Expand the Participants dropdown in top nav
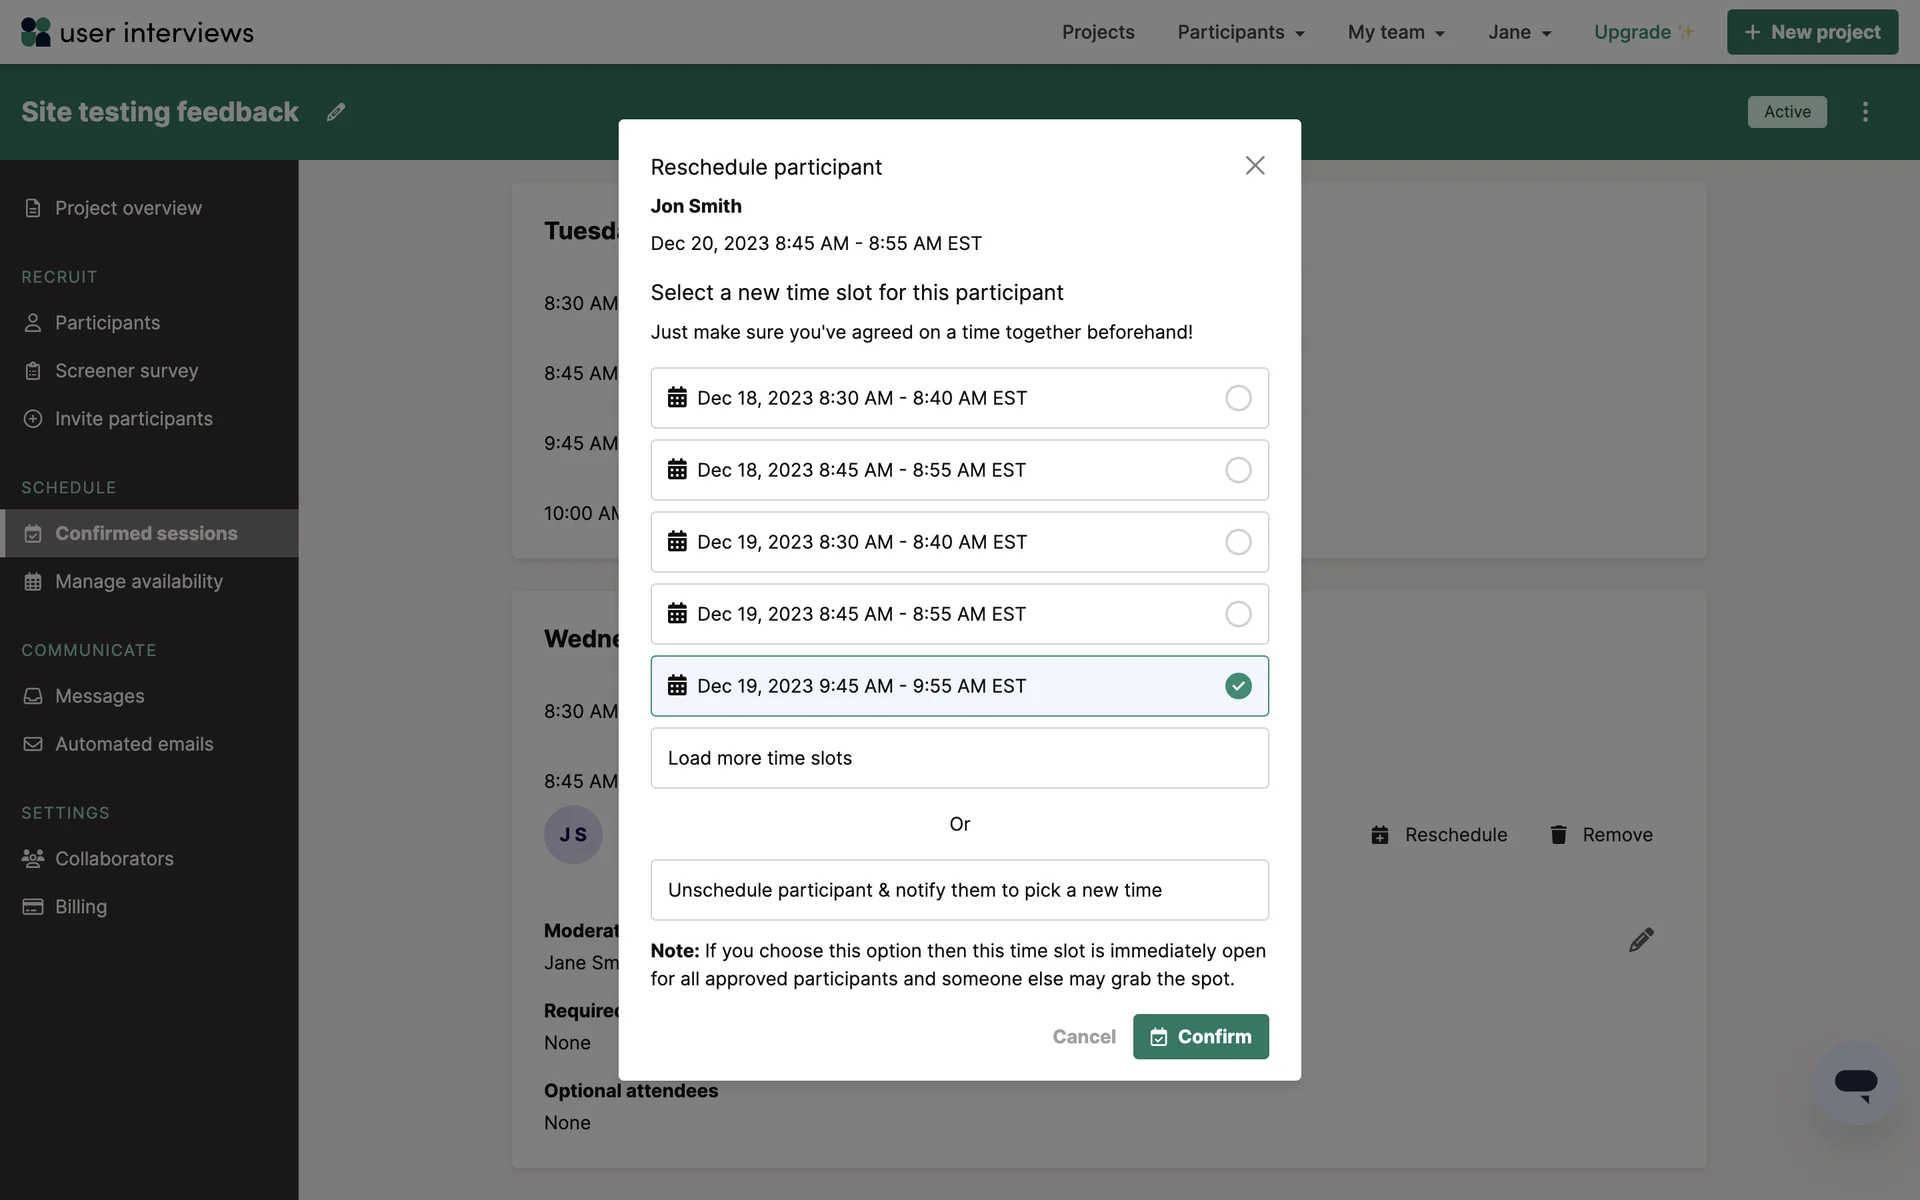The image size is (1920, 1200). 1241,32
